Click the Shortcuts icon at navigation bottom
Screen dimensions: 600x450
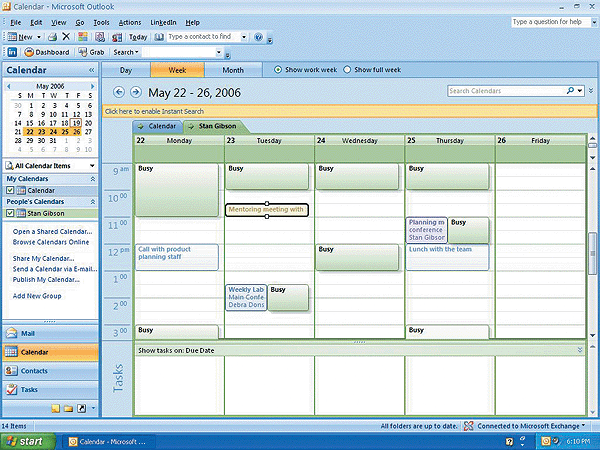(82, 409)
